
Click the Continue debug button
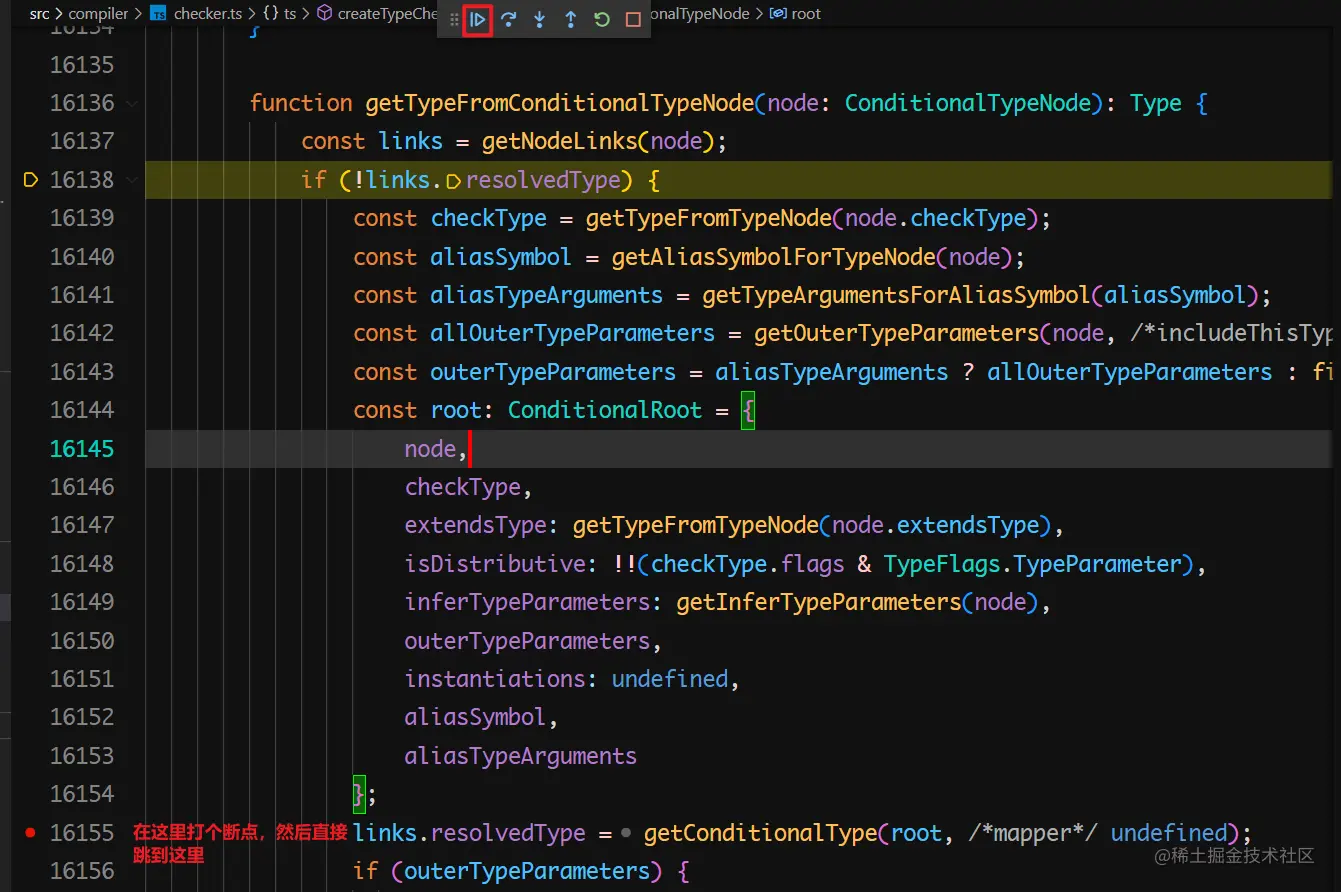pyautogui.click(x=478, y=19)
